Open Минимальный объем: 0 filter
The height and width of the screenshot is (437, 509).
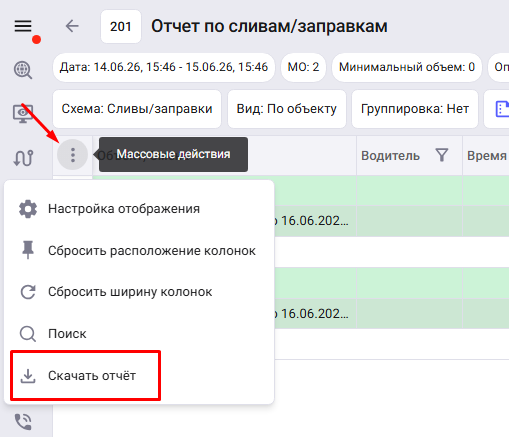pyautogui.click(x=407, y=67)
